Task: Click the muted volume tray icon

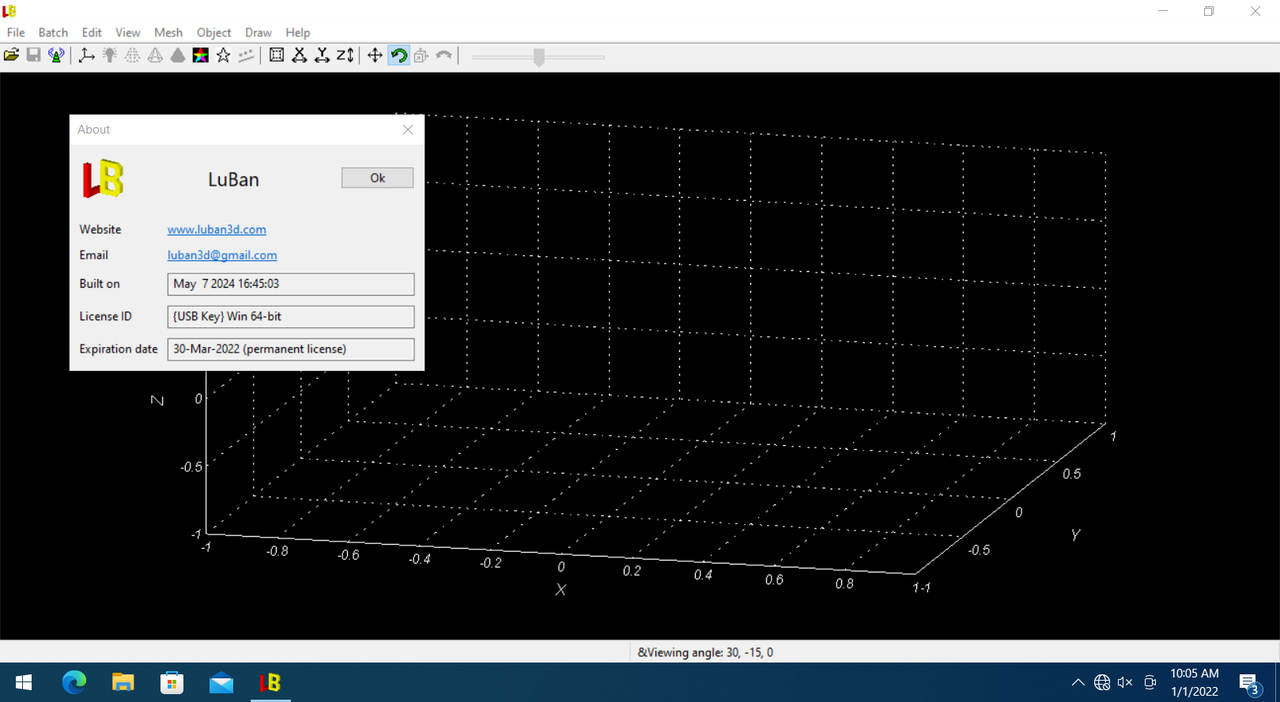Action: pos(1125,682)
